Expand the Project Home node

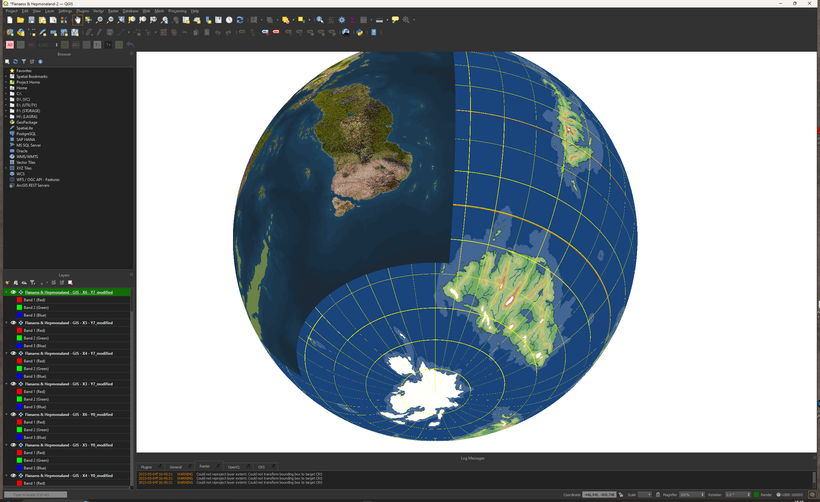[6, 82]
